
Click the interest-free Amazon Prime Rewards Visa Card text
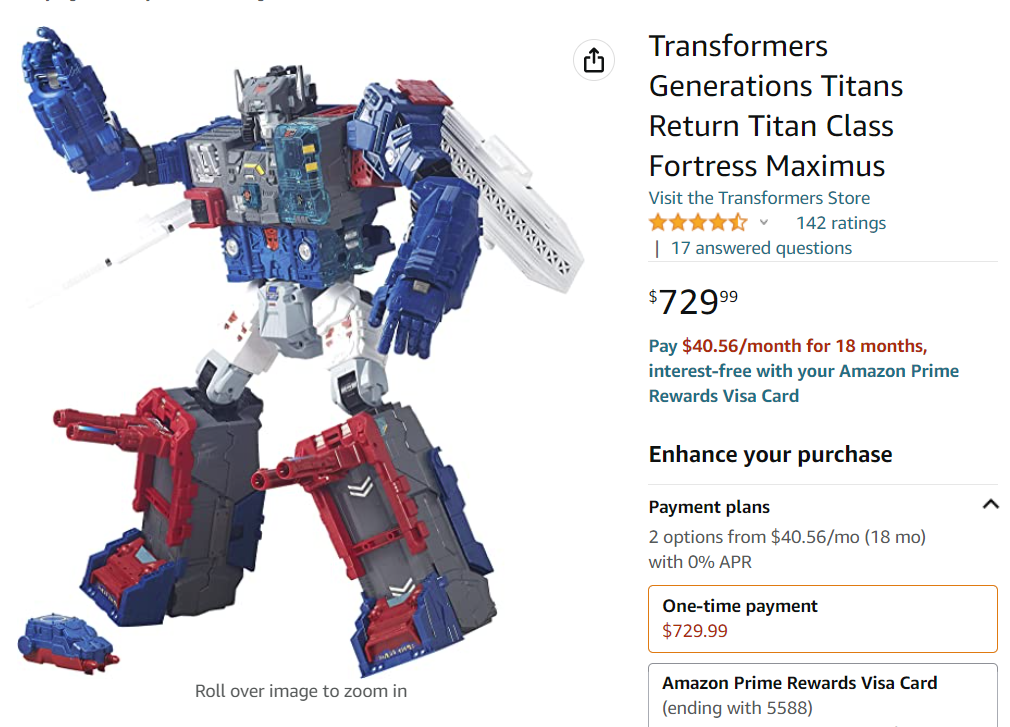coord(803,383)
